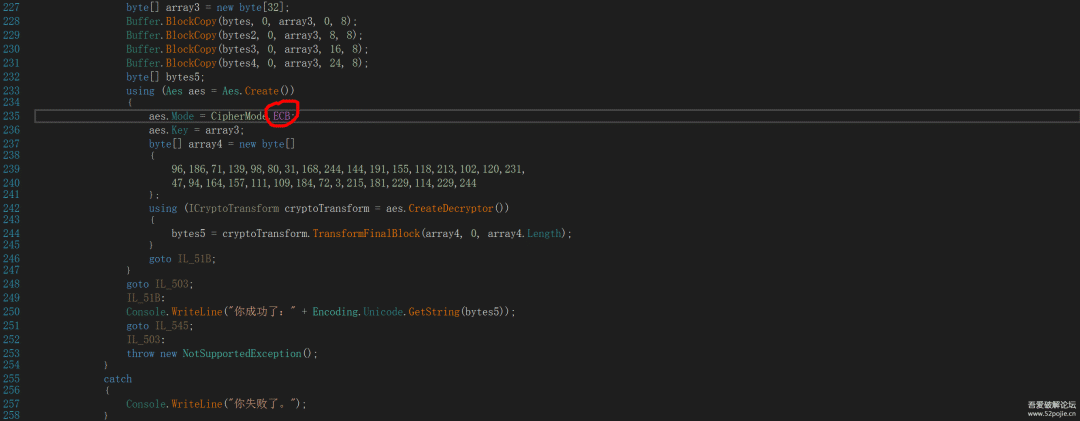This screenshot has height=421, width=1080.
Task: Follow the goto IL_51B label on line 246
Action: point(194,258)
